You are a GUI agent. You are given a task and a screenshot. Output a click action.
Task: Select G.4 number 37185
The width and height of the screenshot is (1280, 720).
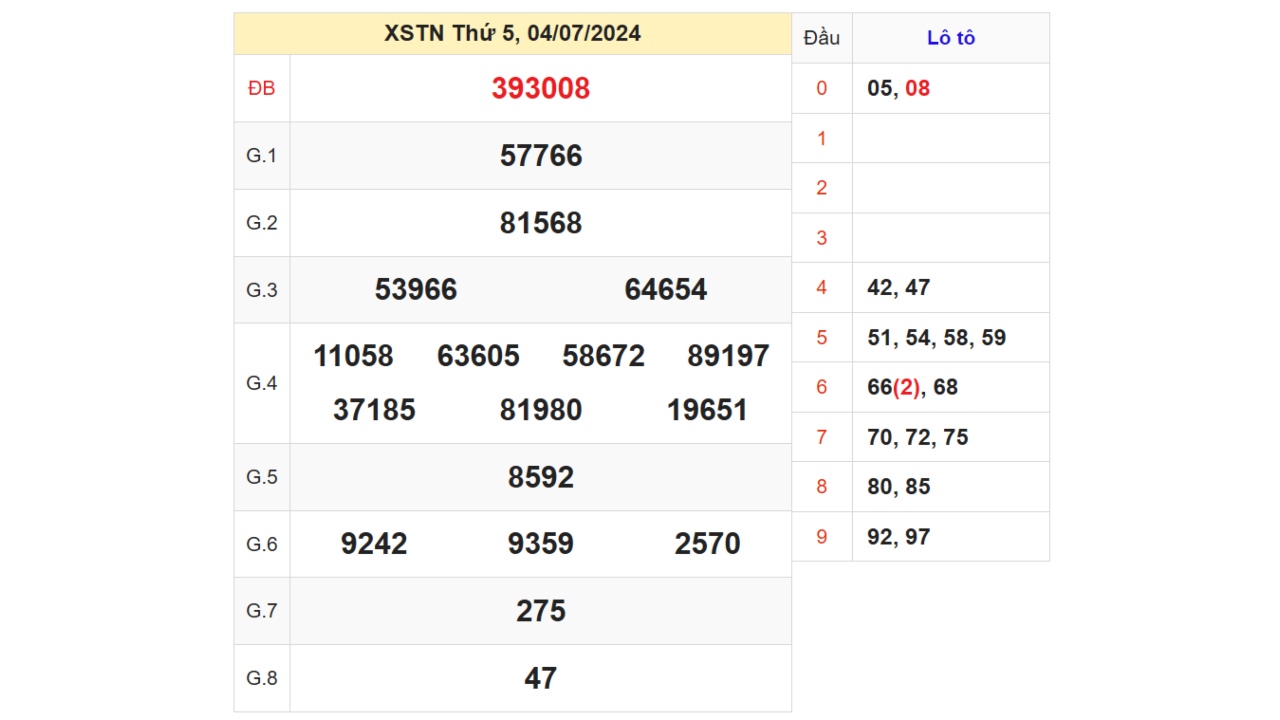374,410
